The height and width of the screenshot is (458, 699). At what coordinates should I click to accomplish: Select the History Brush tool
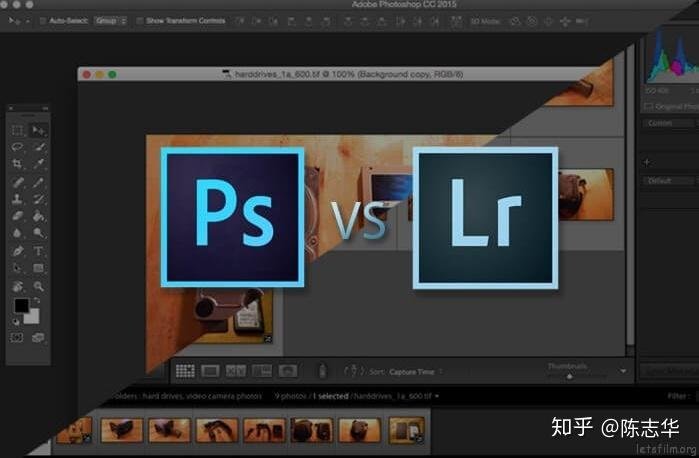[x=38, y=199]
